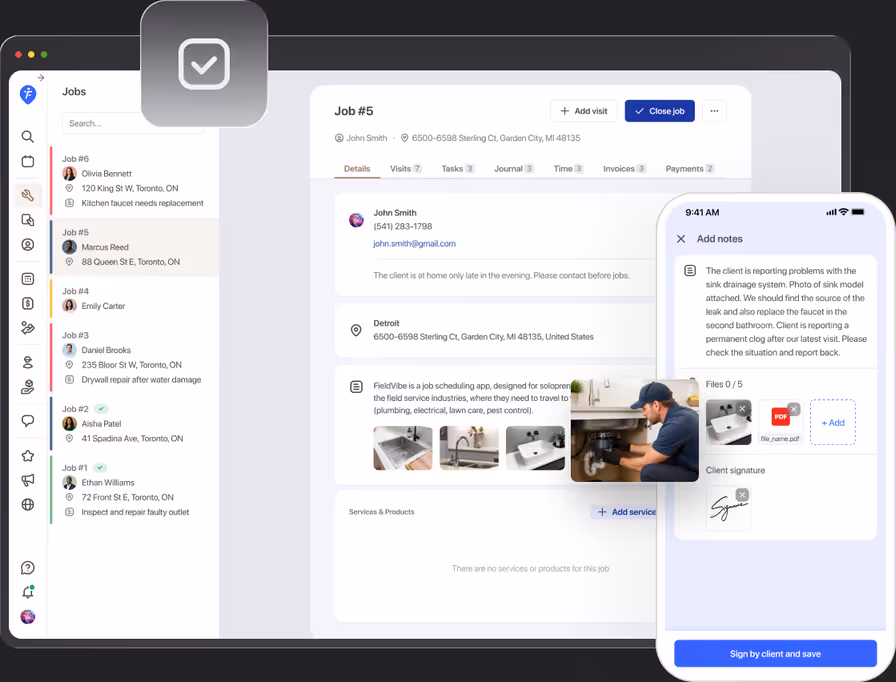This screenshot has width=896, height=682.
Task: Switch to the Payments tab
Action: click(689, 169)
